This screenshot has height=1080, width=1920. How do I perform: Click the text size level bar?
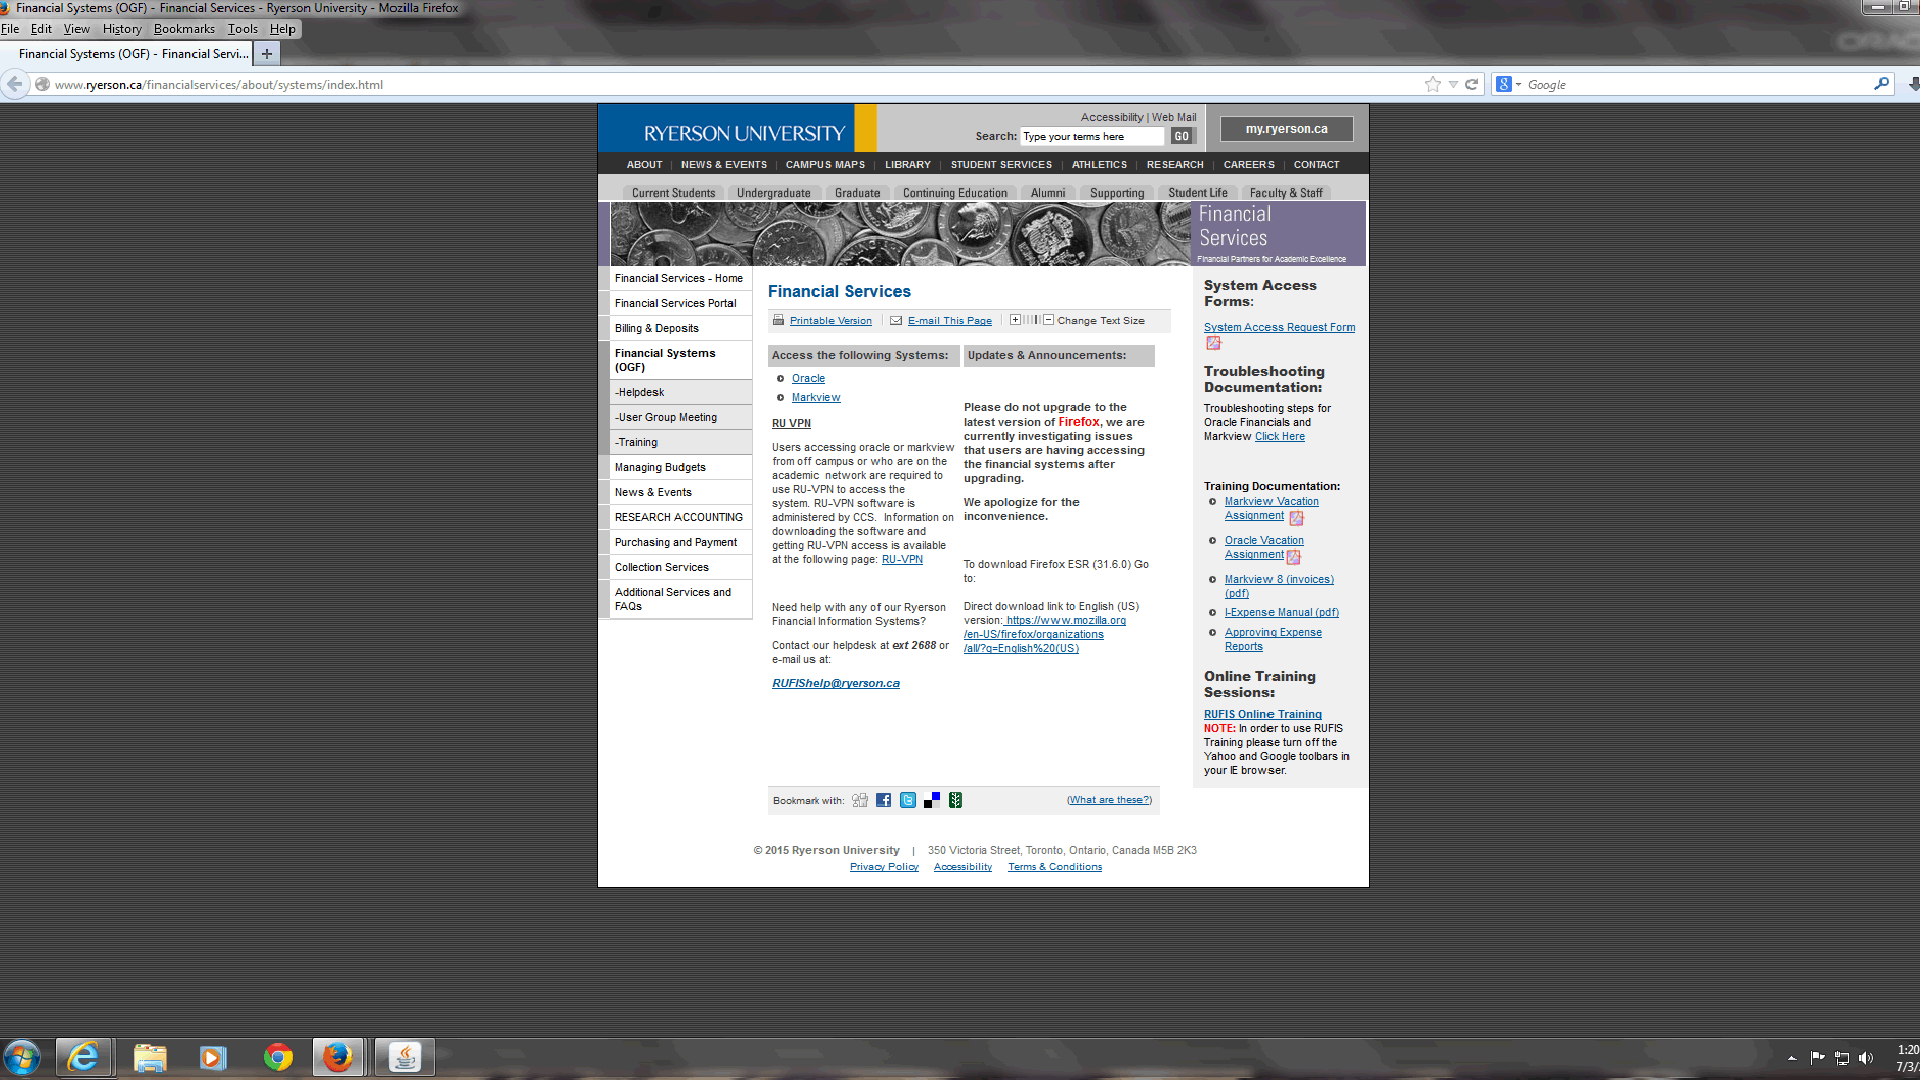click(x=1031, y=320)
